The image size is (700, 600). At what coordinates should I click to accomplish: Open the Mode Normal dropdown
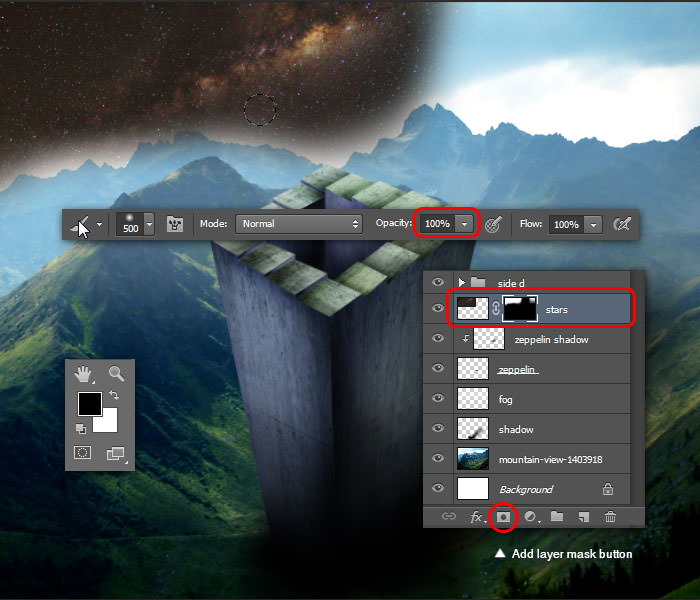click(298, 224)
